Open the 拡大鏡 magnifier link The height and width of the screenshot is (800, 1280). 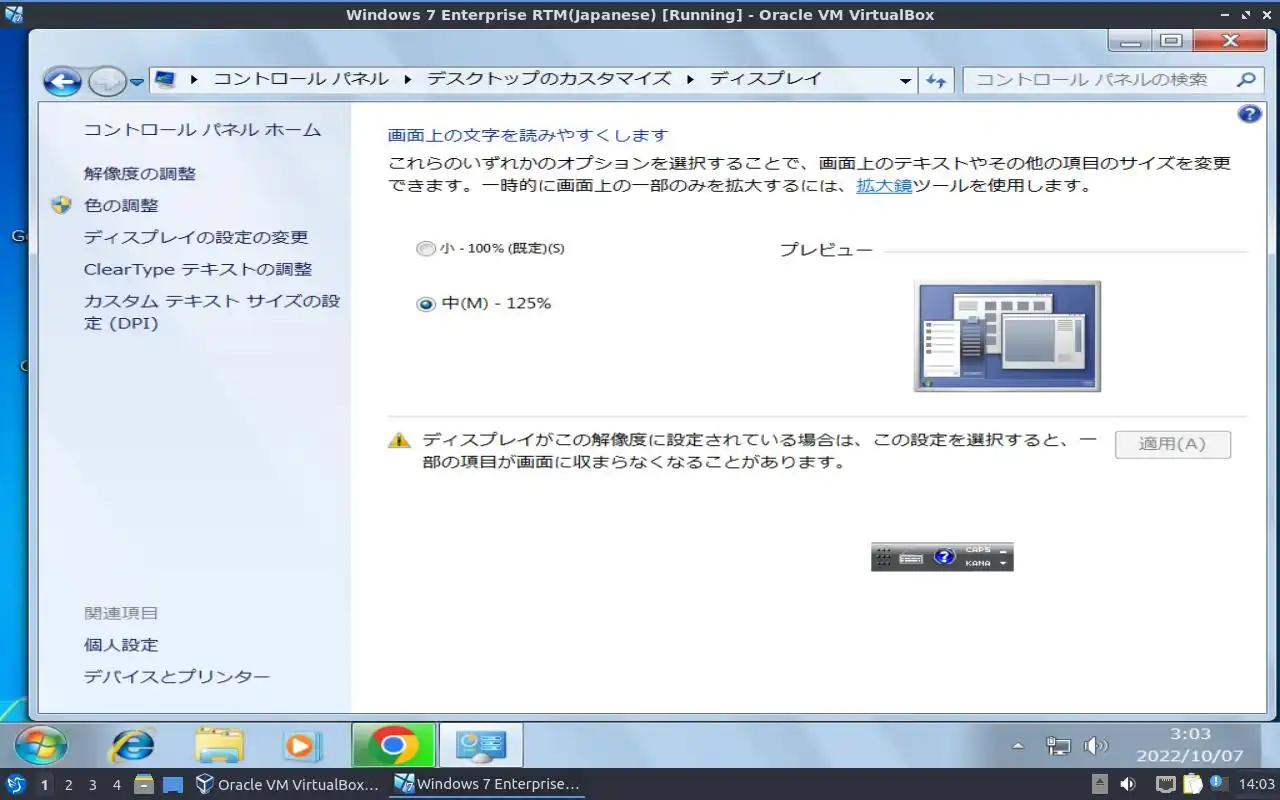[x=884, y=186]
